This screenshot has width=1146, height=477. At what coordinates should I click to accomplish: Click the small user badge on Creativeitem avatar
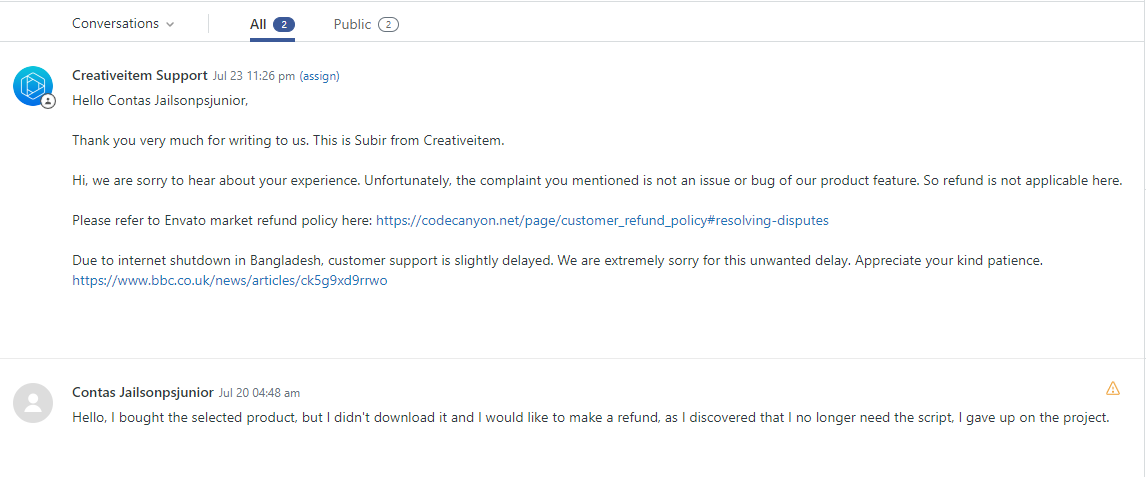pos(48,101)
